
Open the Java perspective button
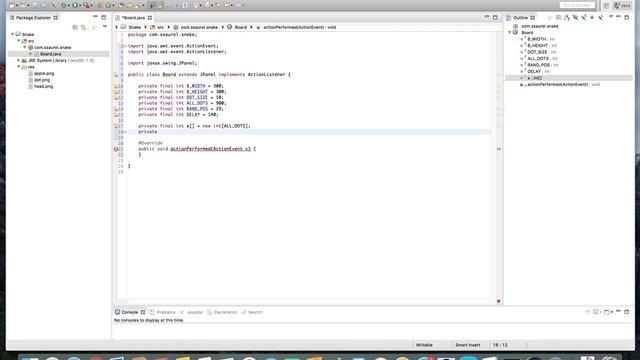[x=622, y=5]
